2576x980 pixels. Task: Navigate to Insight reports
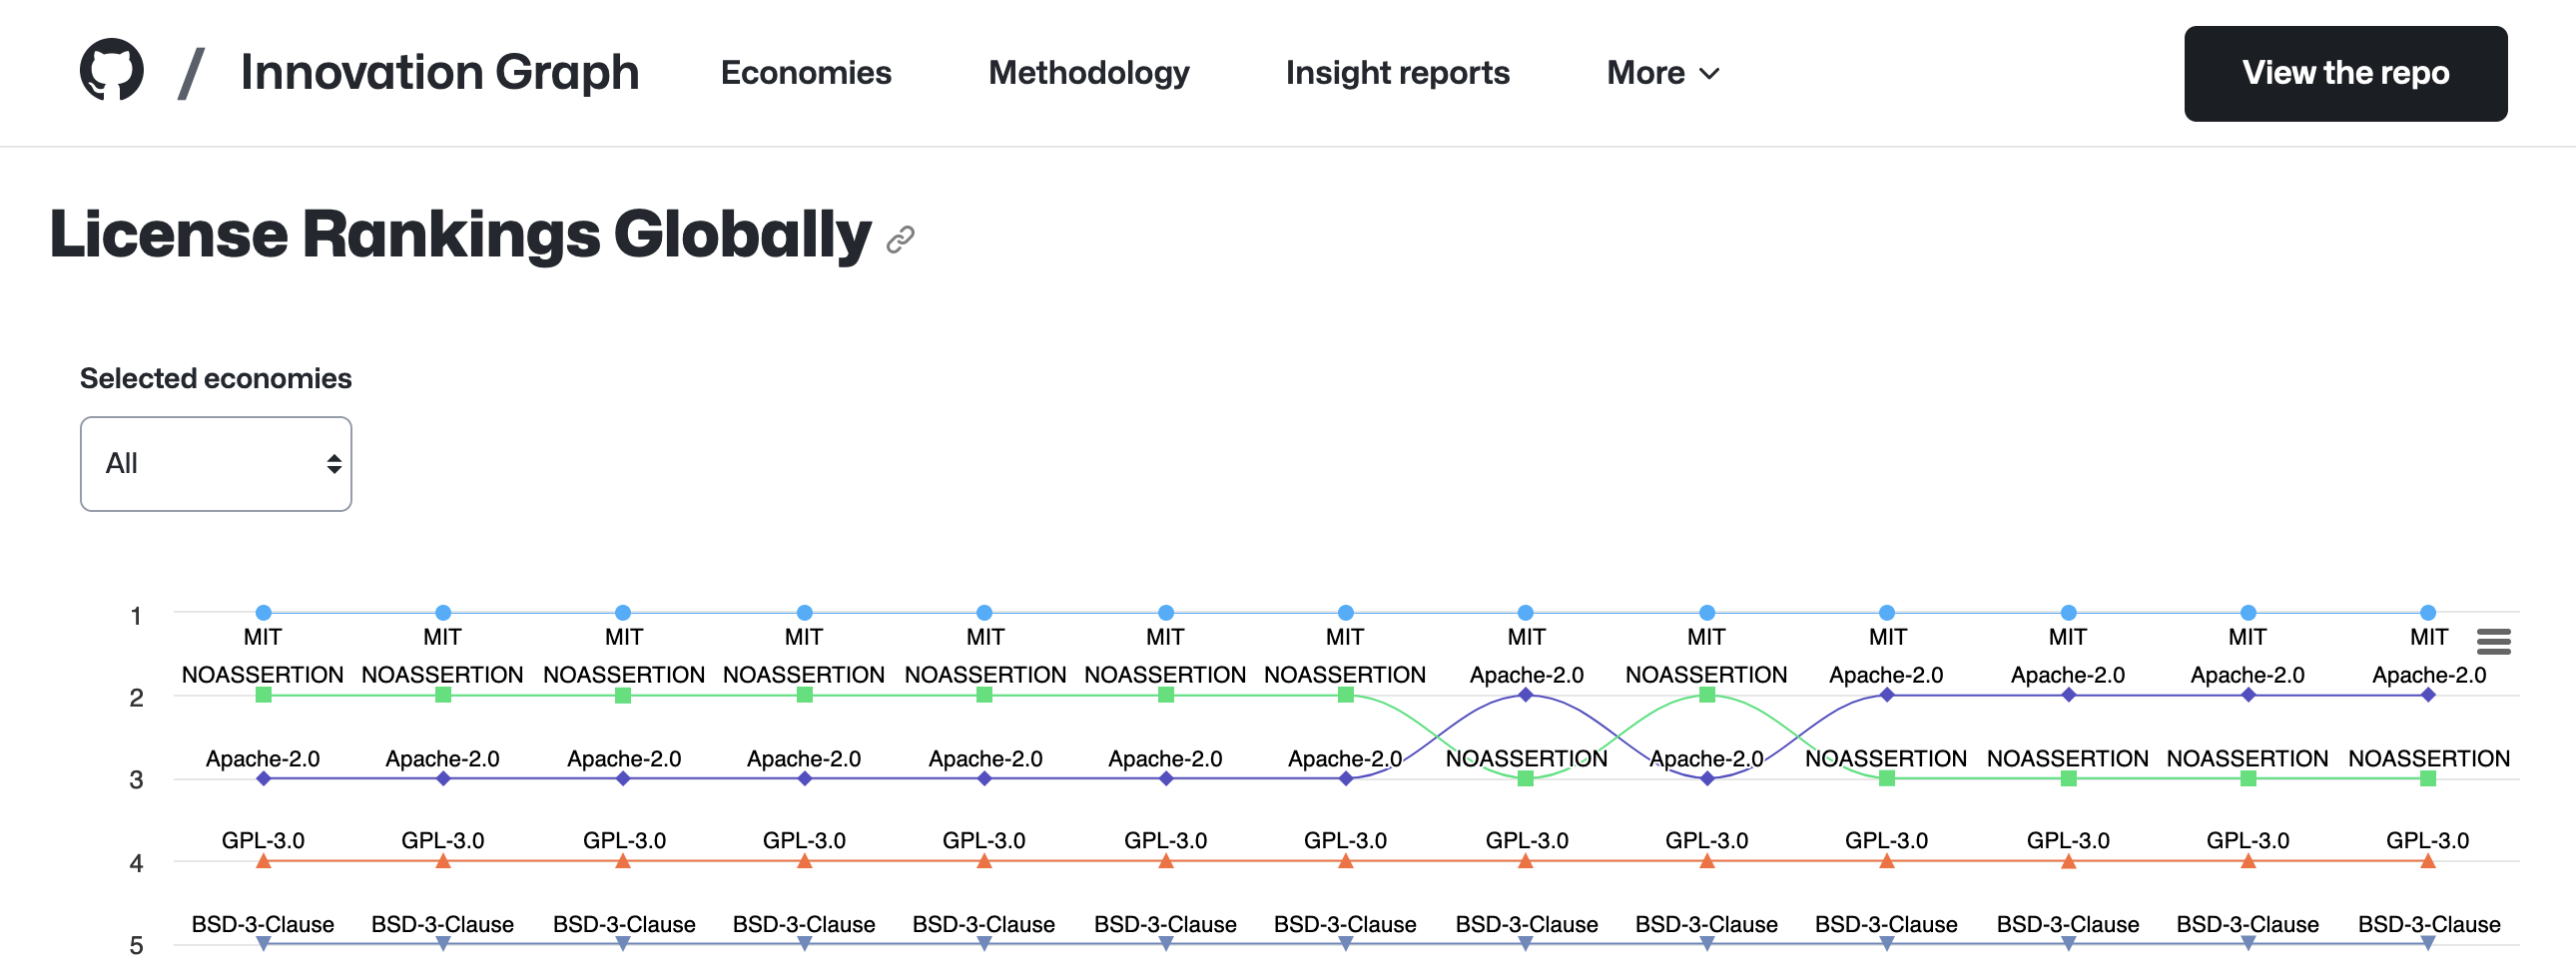tap(1397, 73)
